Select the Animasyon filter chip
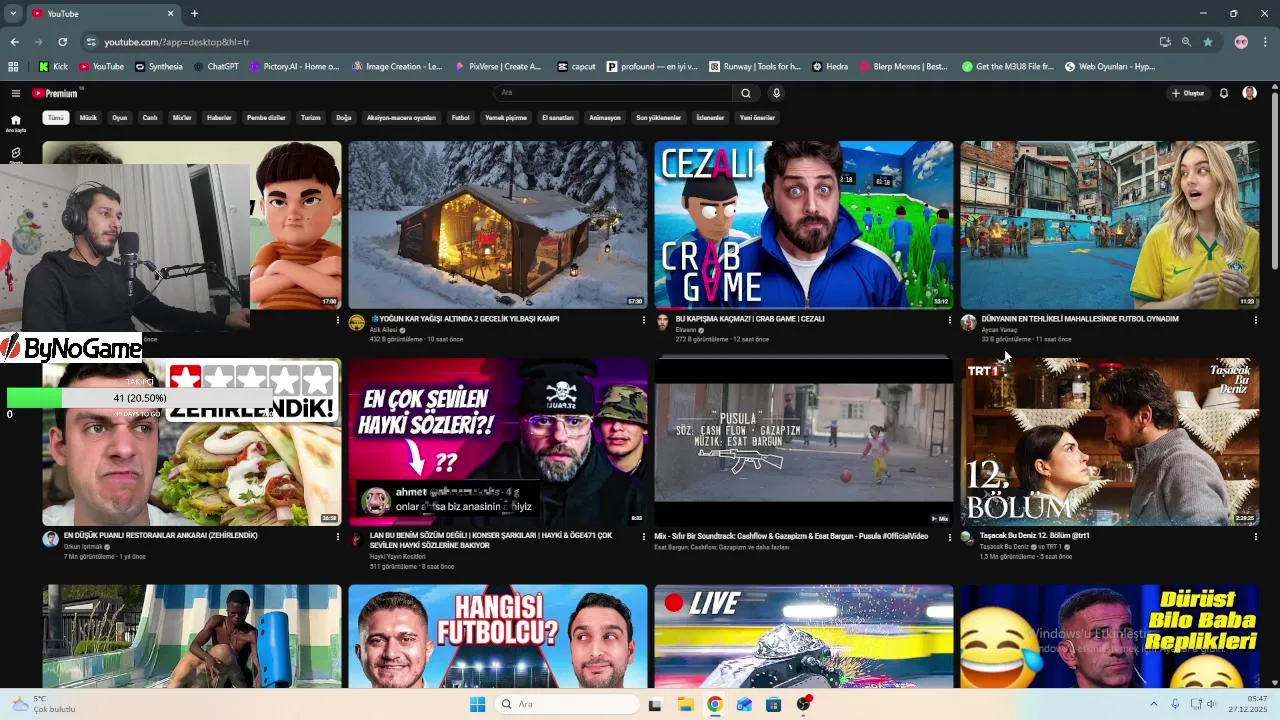The width and height of the screenshot is (1280, 720). coord(605,117)
